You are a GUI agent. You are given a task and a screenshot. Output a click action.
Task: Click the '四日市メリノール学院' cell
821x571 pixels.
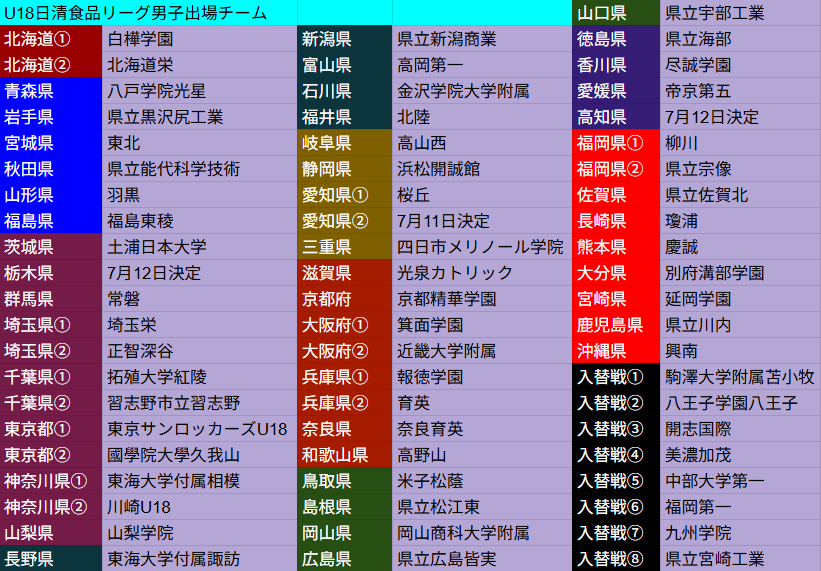(x=482, y=247)
